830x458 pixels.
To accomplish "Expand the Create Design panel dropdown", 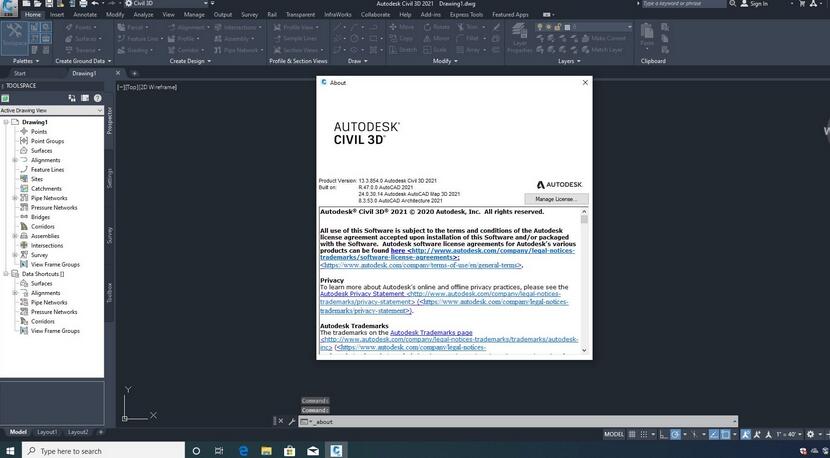I will (190, 61).
